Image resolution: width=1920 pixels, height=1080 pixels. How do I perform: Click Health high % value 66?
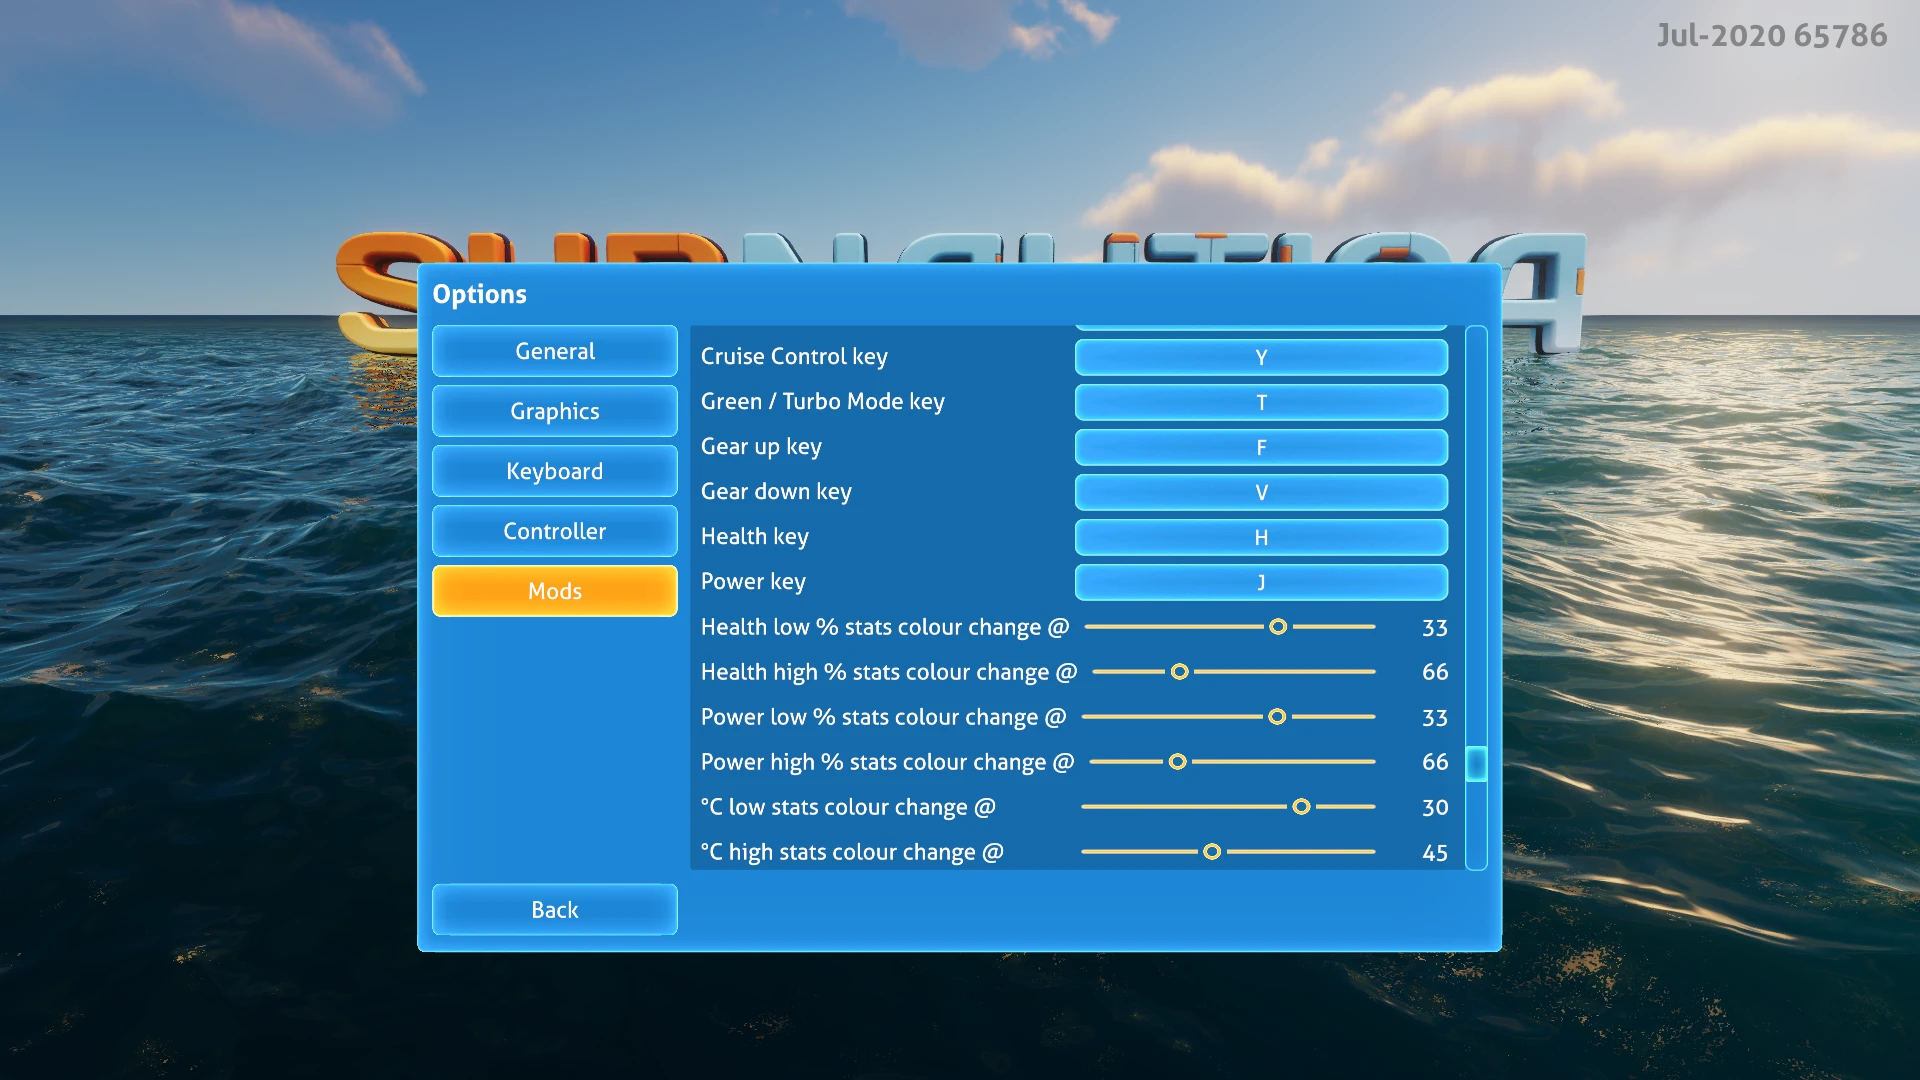point(1435,672)
